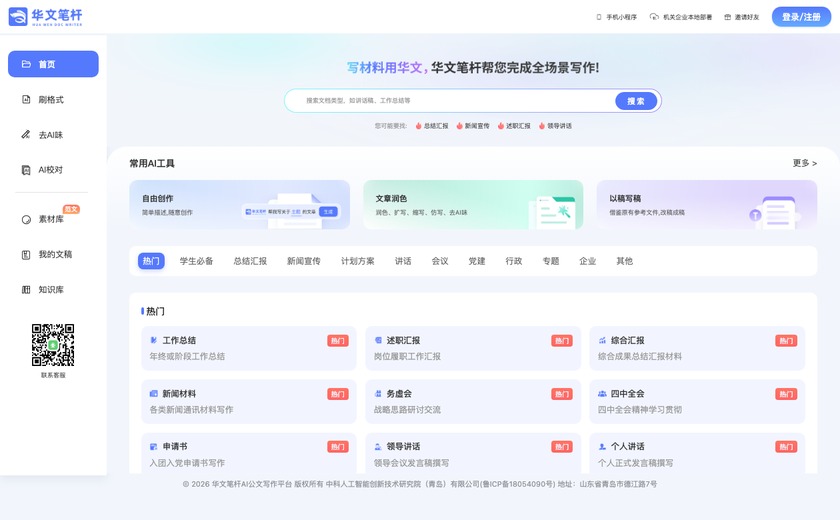Click the 搜索 search button
This screenshot has height=520, width=840.
point(636,101)
